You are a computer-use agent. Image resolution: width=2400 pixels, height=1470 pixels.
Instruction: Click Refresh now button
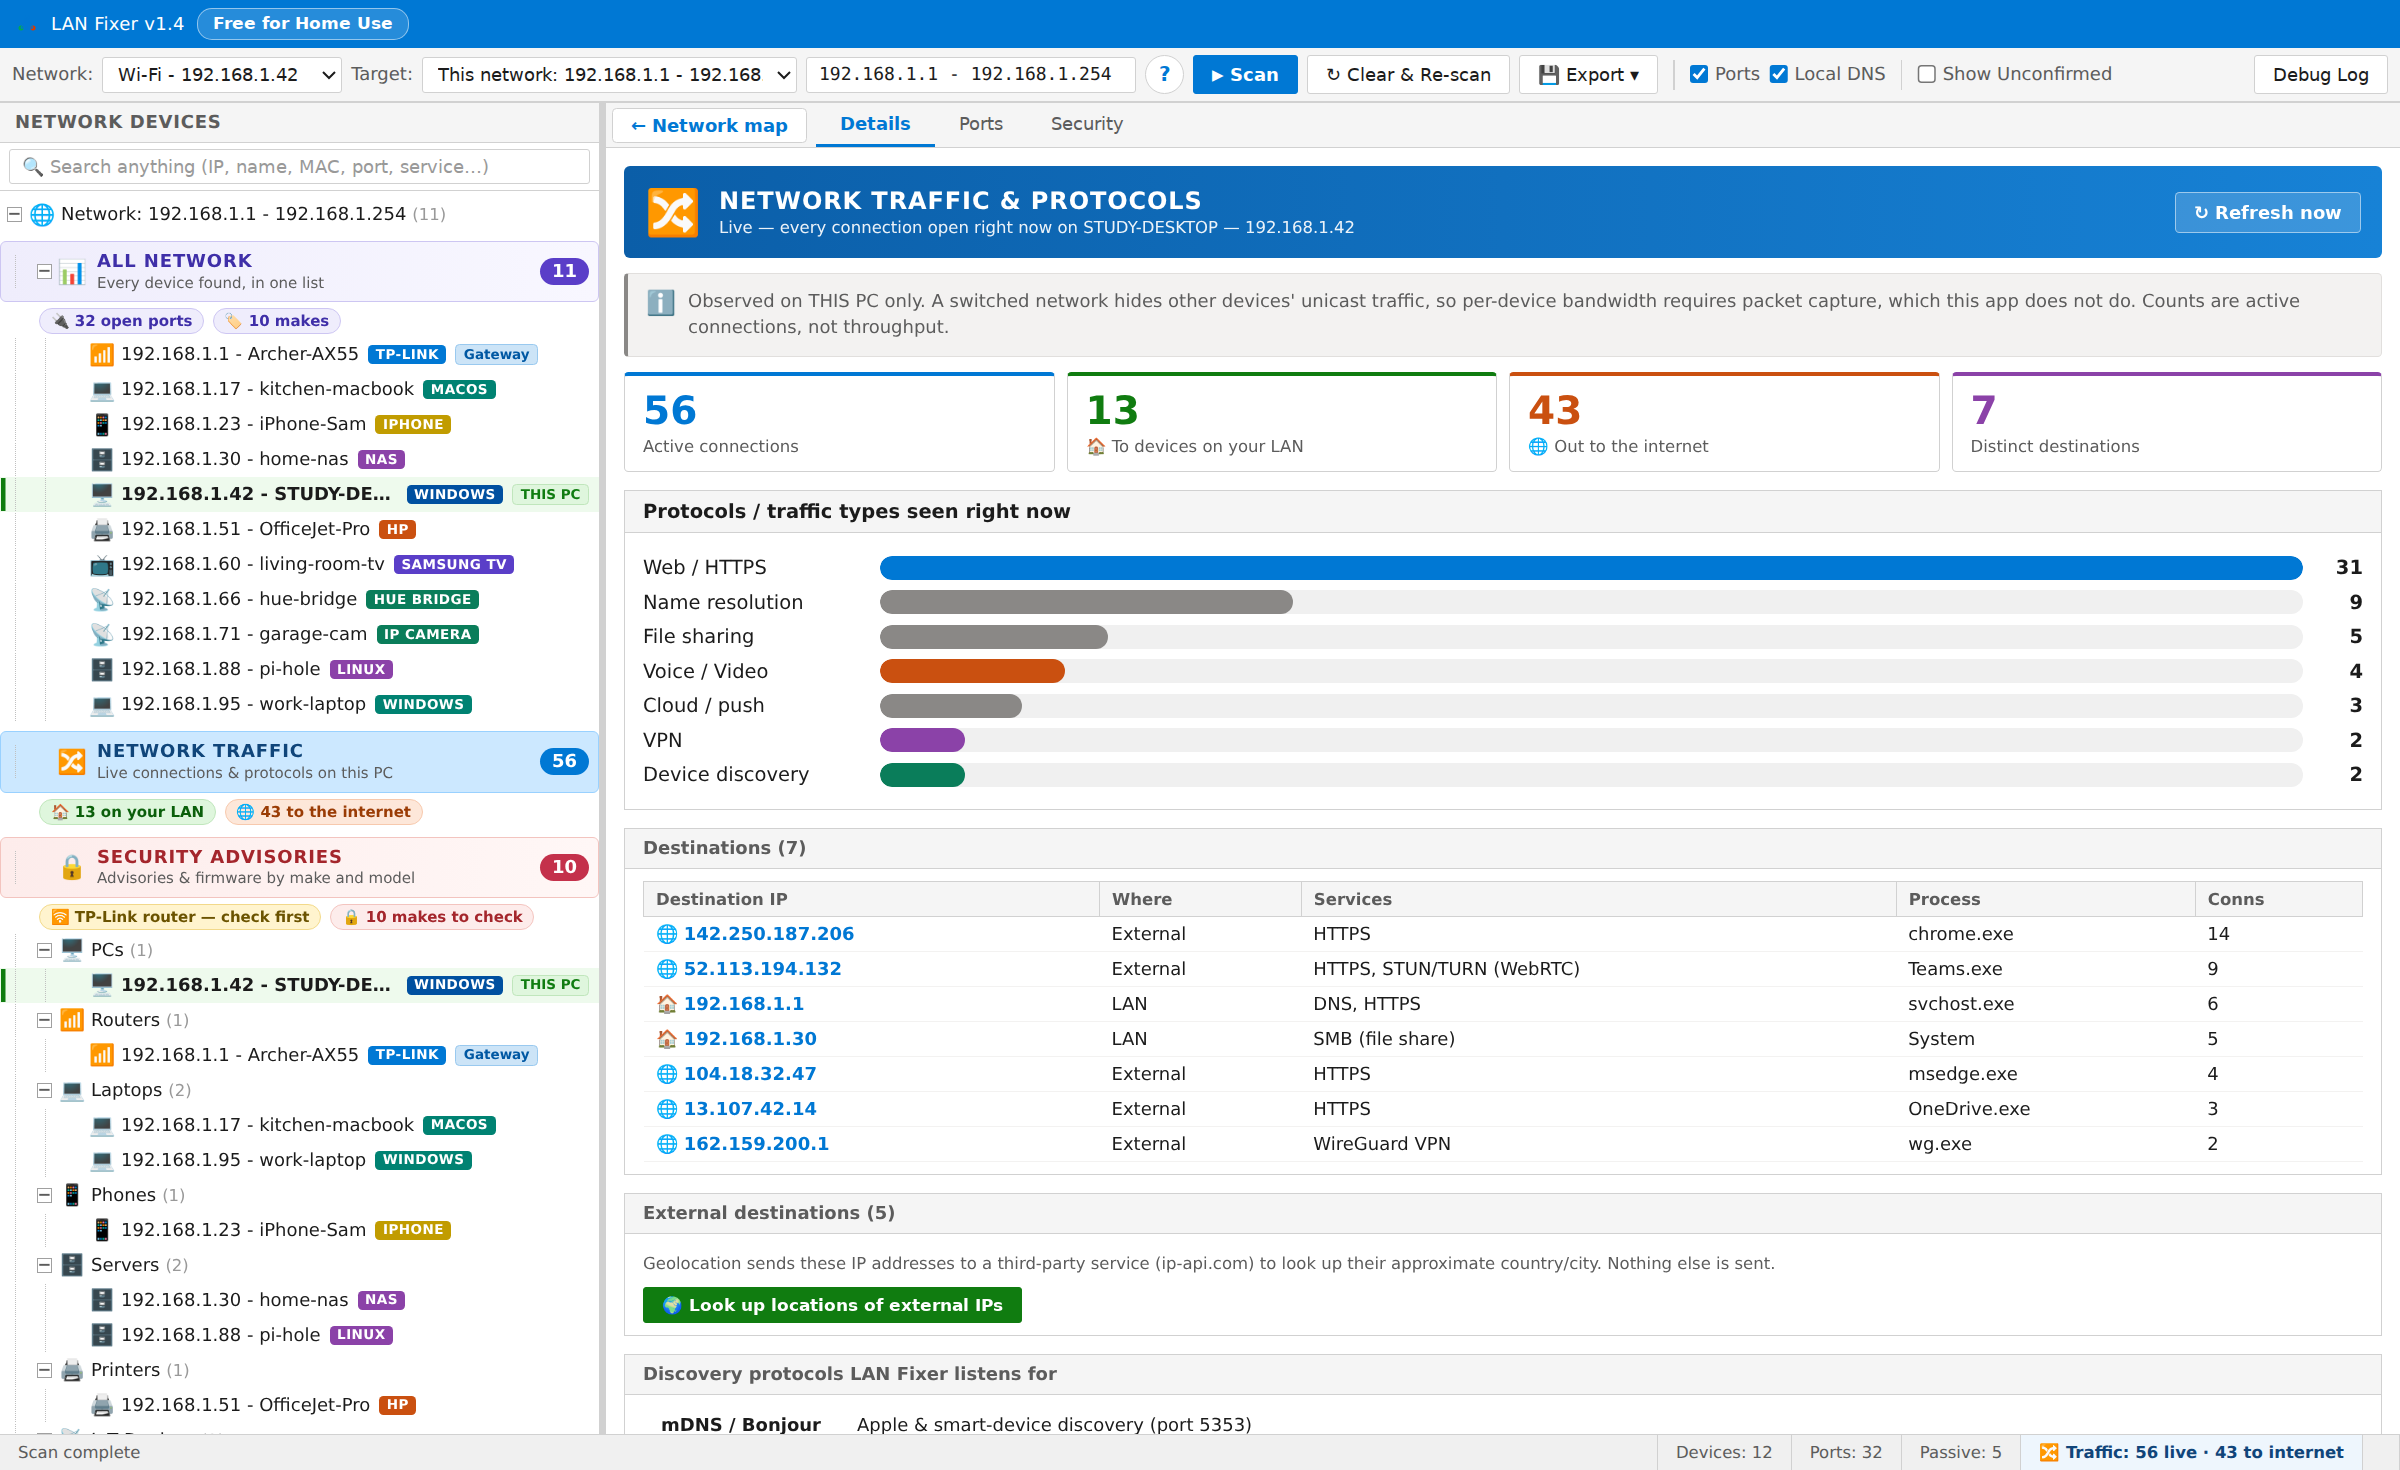[2267, 213]
